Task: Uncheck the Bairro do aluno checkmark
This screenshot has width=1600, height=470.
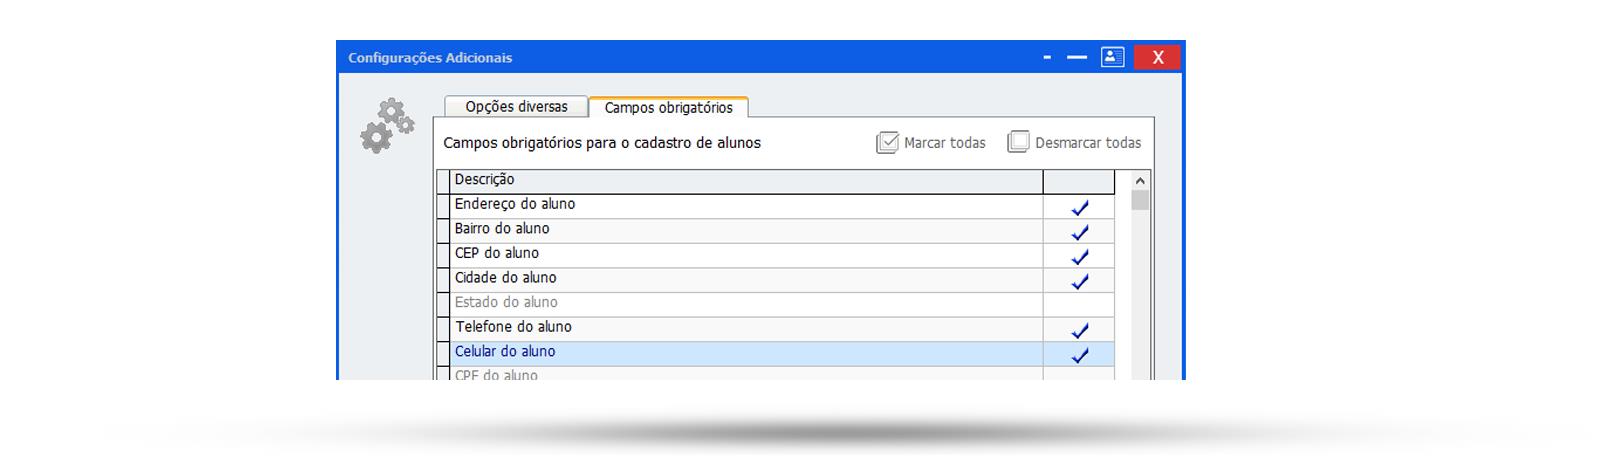Action: (x=1079, y=232)
